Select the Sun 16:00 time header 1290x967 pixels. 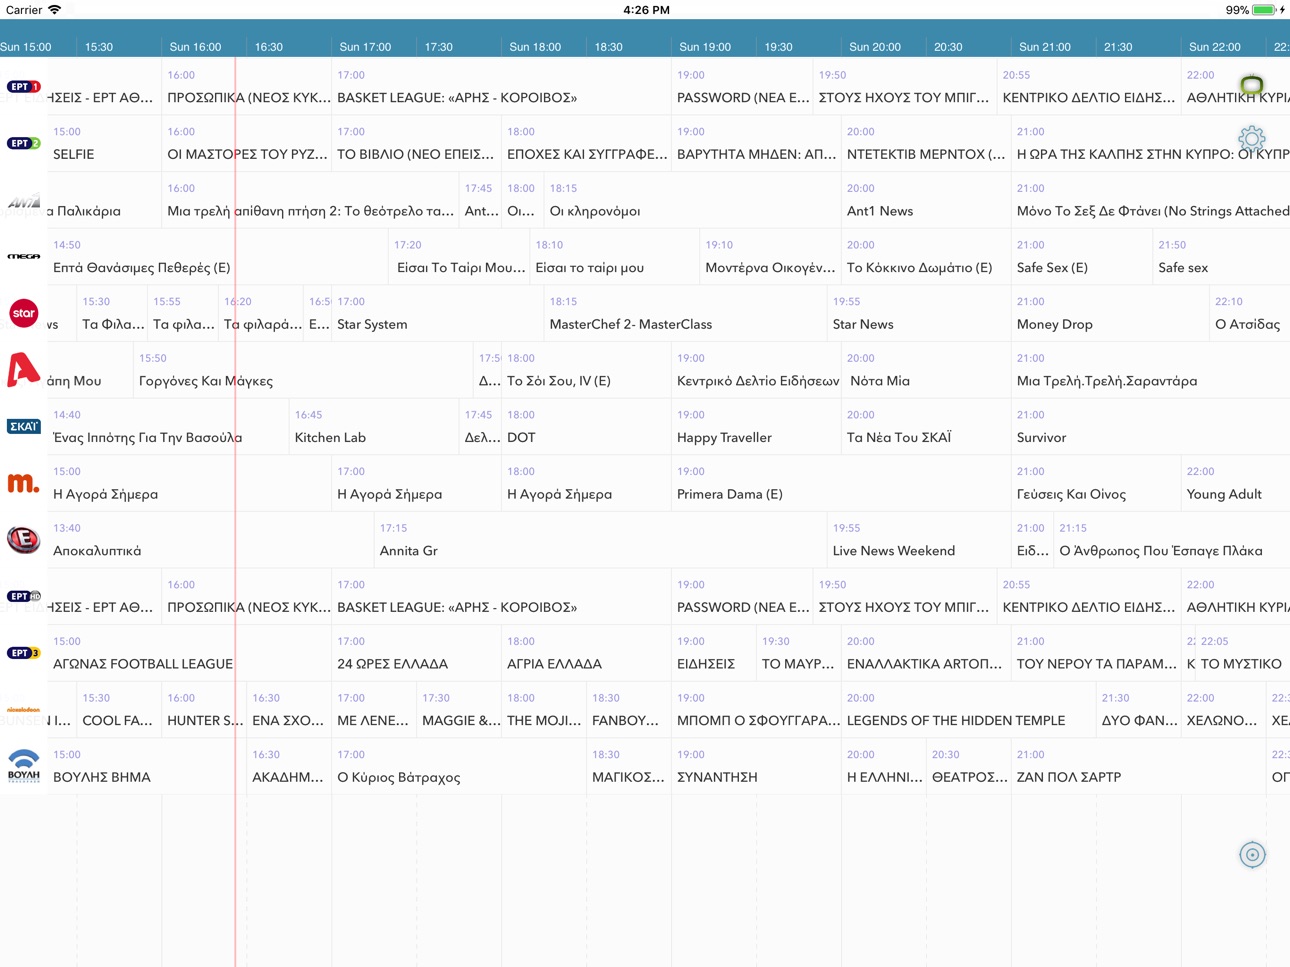click(x=195, y=47)
